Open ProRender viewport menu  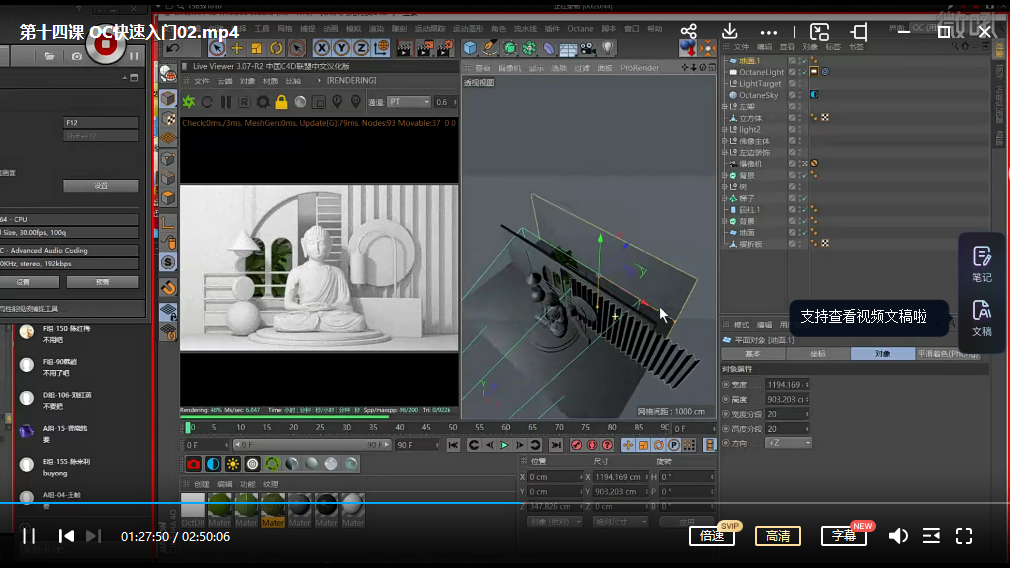(639, 68)
